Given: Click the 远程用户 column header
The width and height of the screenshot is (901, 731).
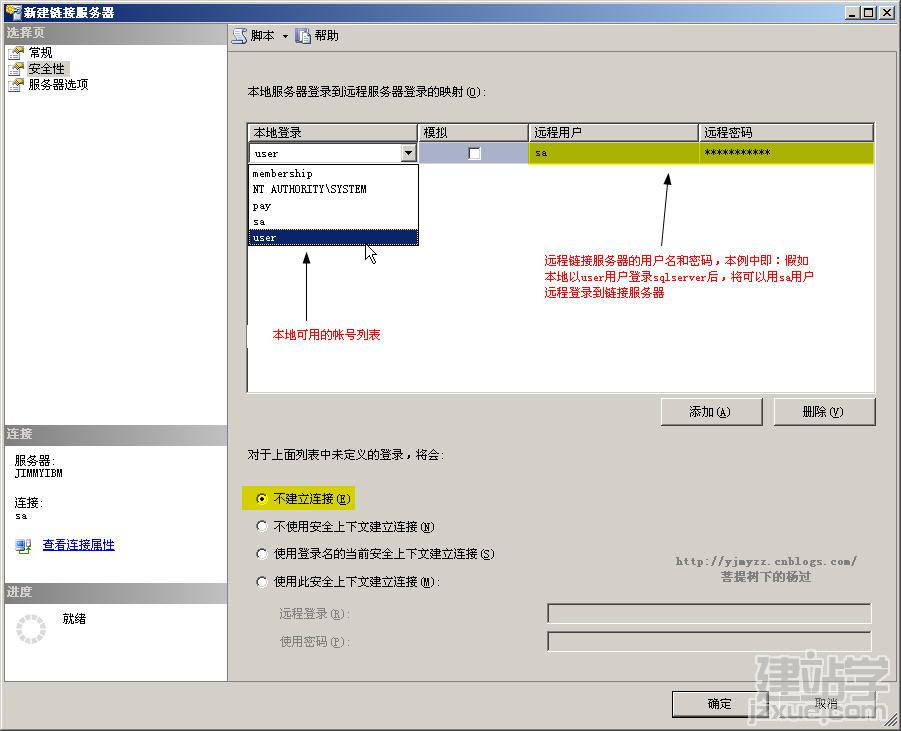Looking at the screenshot, I should pos(613,133).
